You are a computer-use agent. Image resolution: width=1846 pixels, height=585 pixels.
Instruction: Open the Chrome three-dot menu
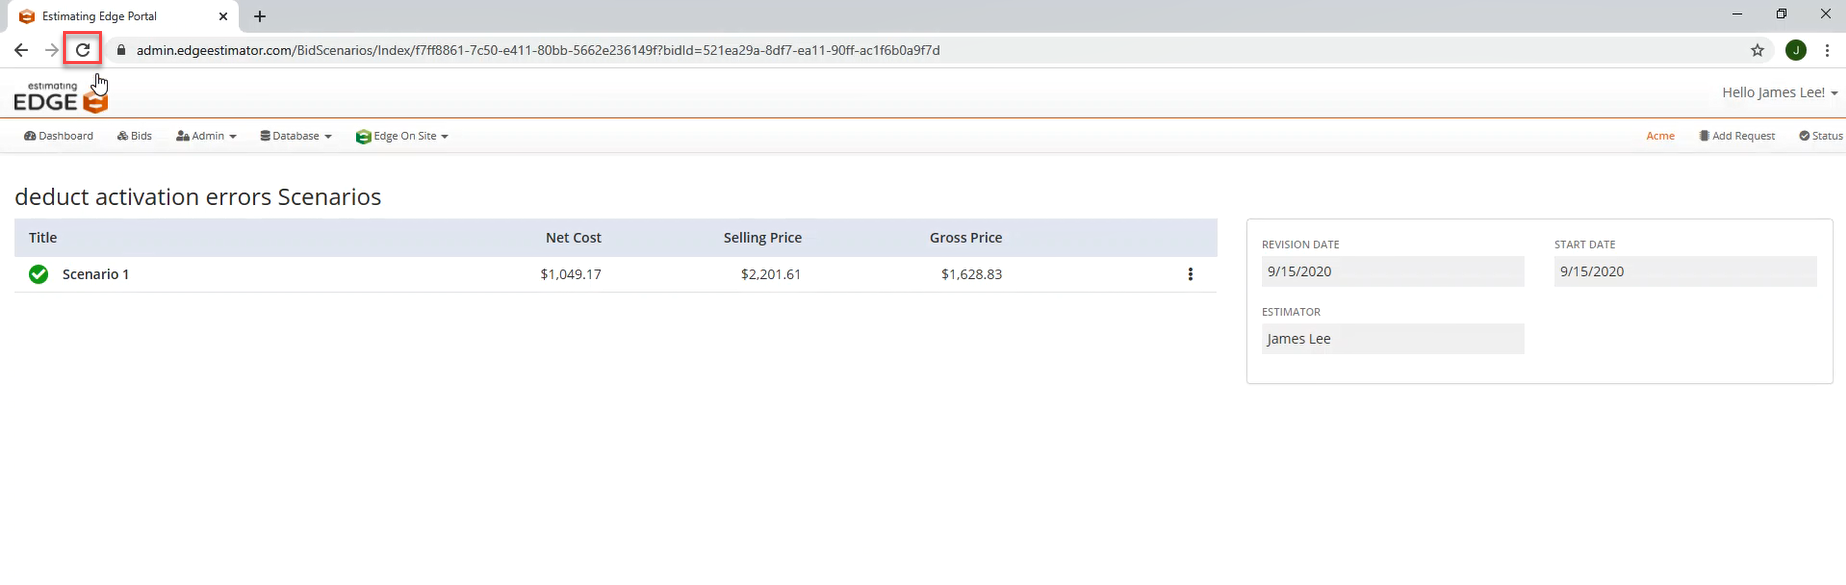click(x=1827, y=50)
